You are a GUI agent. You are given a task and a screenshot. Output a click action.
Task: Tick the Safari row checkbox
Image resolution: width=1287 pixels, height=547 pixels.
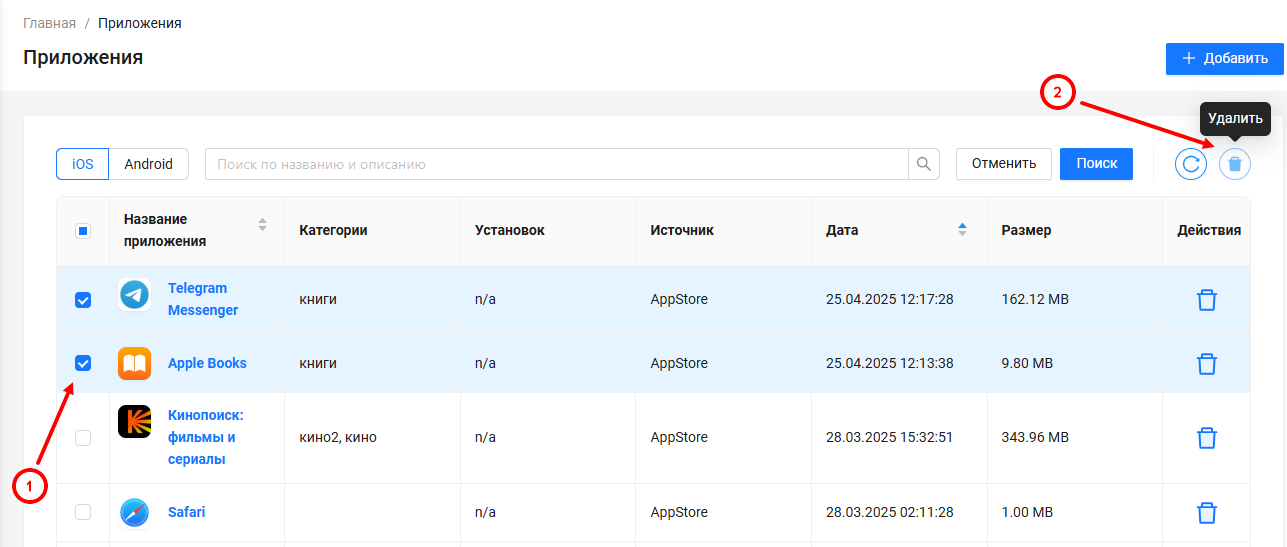coord(83,512)
